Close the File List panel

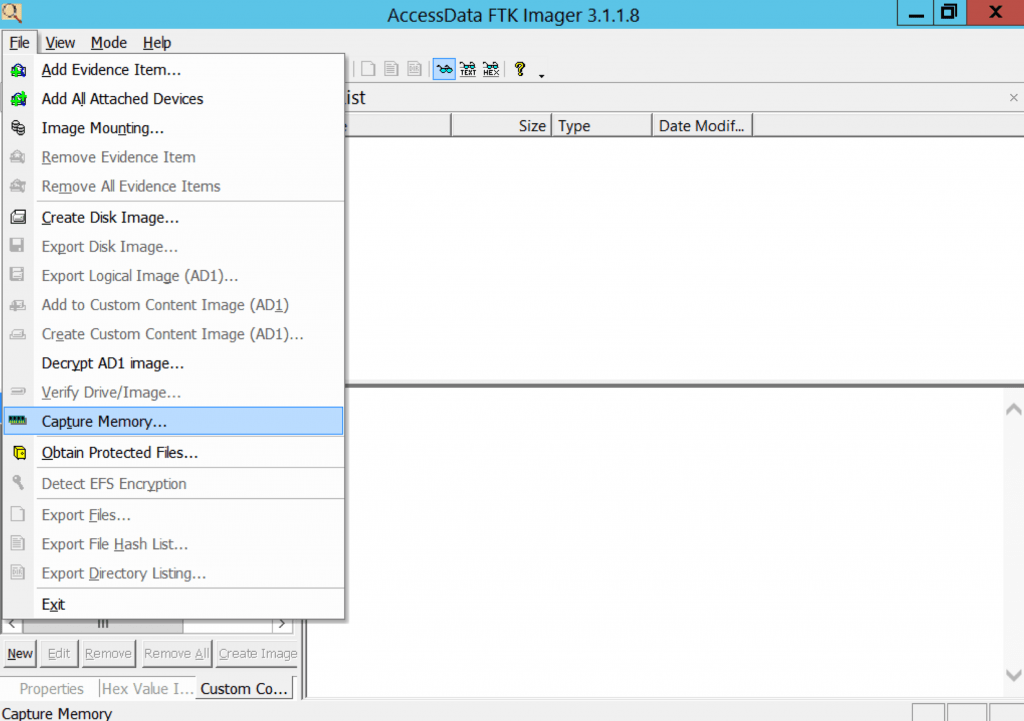(x=1014, y=97)
